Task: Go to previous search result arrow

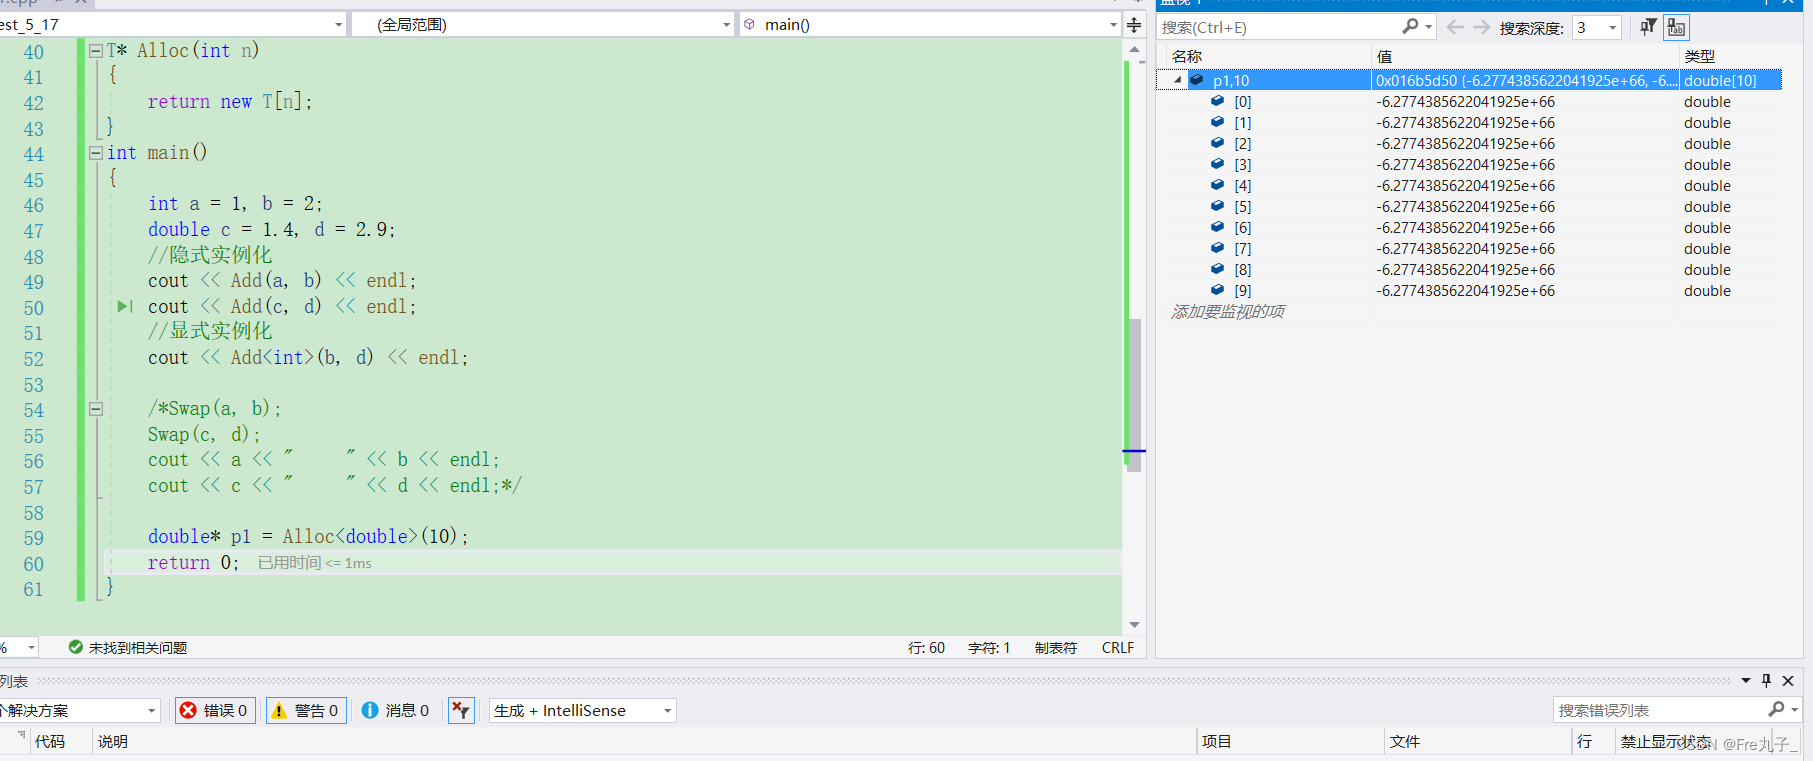Action: pos(1455,27)
